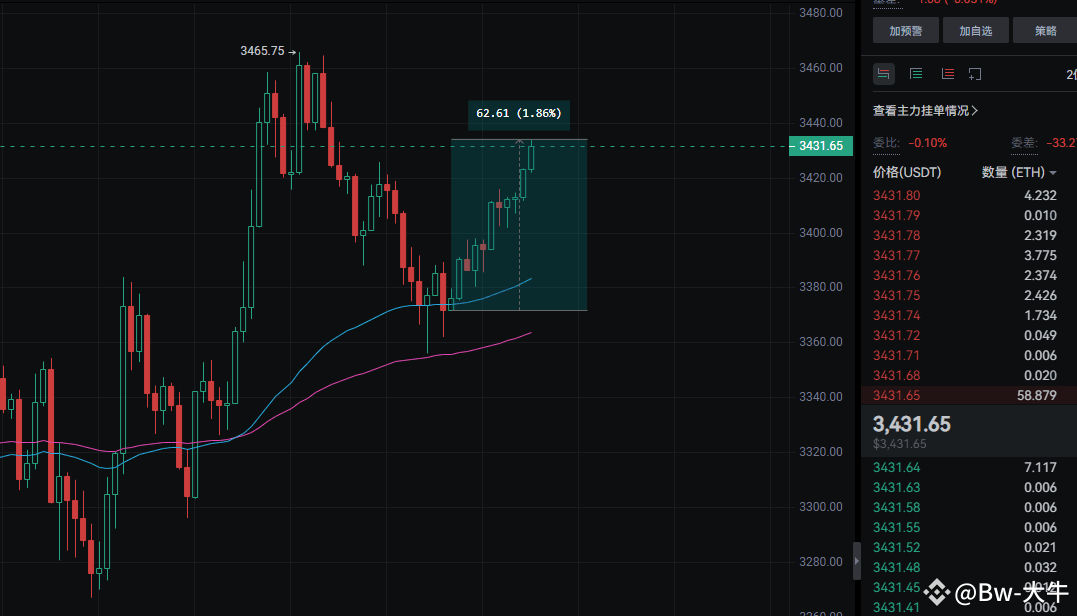
Task: Switch to buy orders only depth view
Action: click(915, 72)
